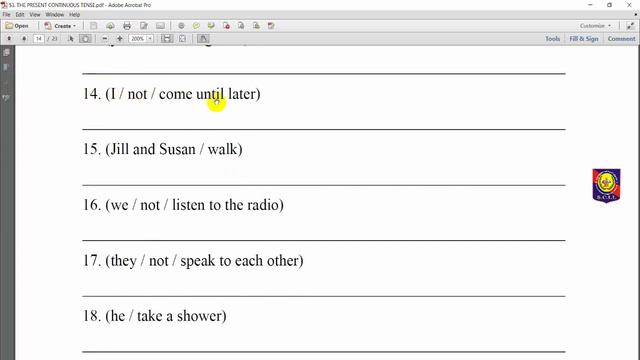Click the Zoom in plus button

click(x=120, y=38)
